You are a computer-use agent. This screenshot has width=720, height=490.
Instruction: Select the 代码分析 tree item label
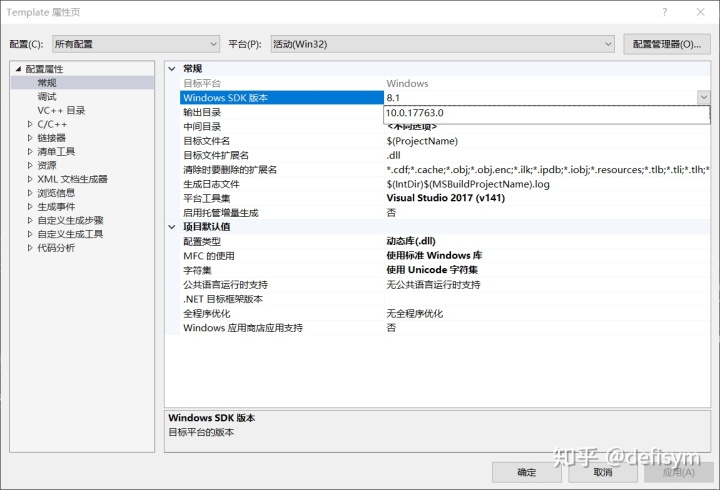tap(56, 248)
